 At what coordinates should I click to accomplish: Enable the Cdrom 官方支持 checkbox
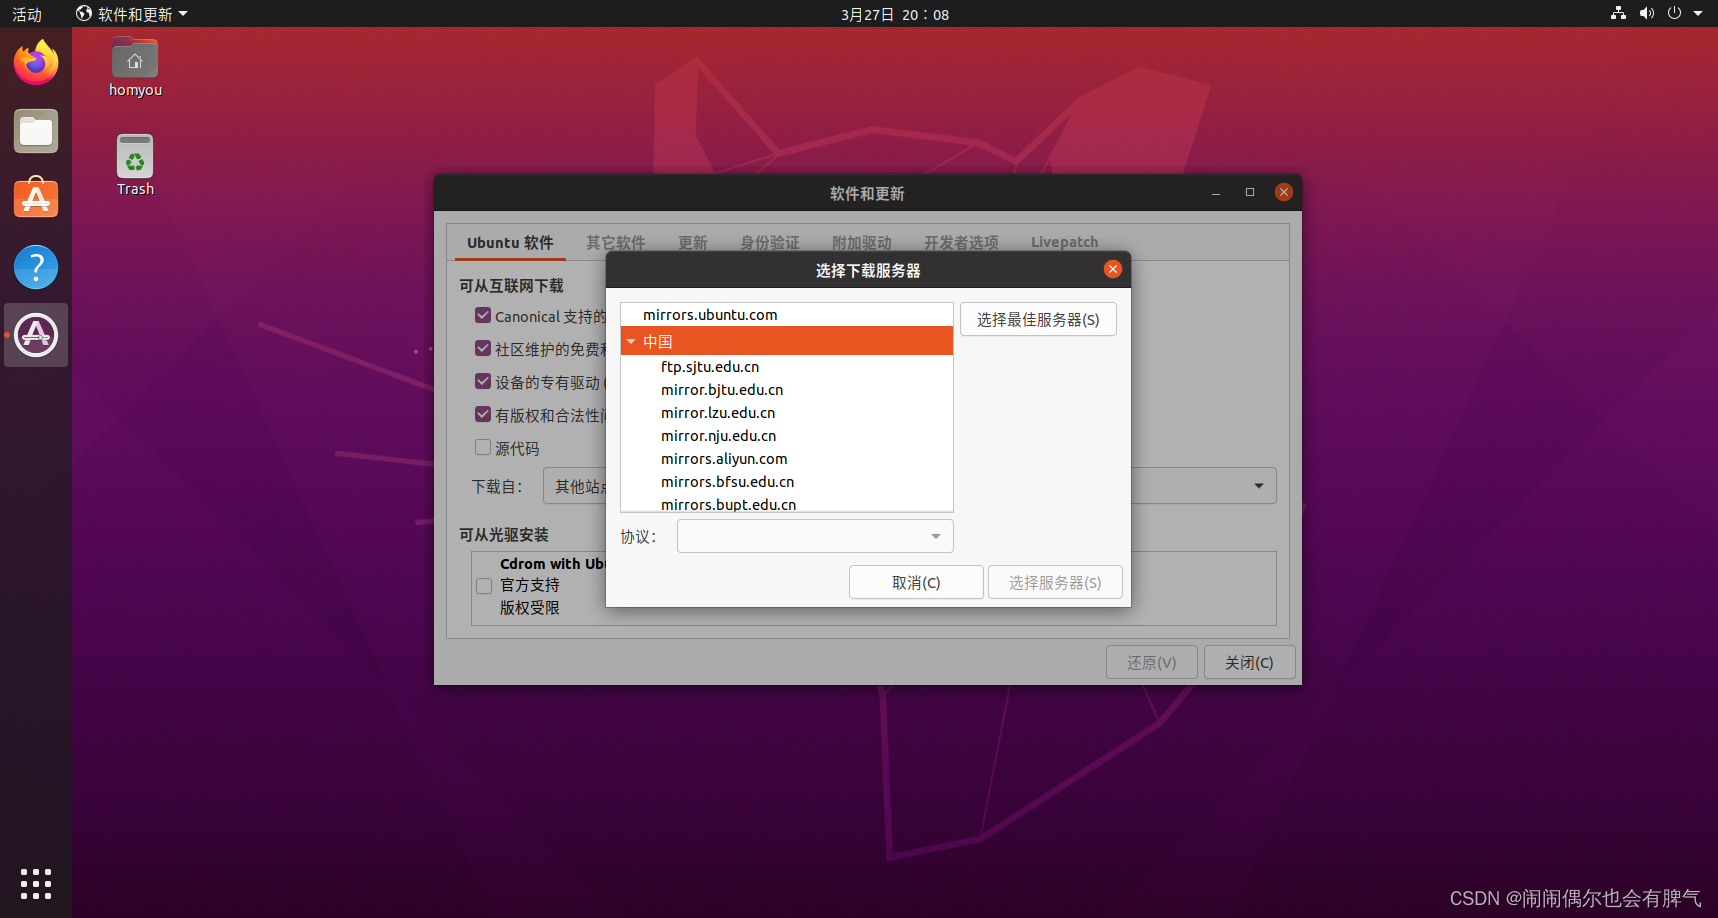point(484,586)
